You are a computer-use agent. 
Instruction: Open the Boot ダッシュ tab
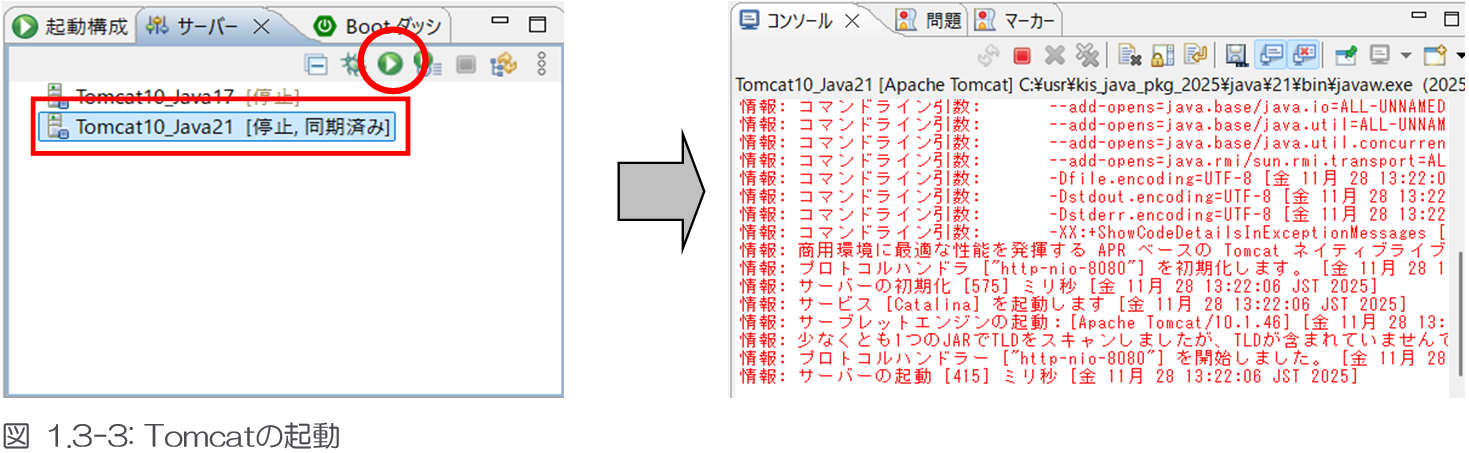381,26
